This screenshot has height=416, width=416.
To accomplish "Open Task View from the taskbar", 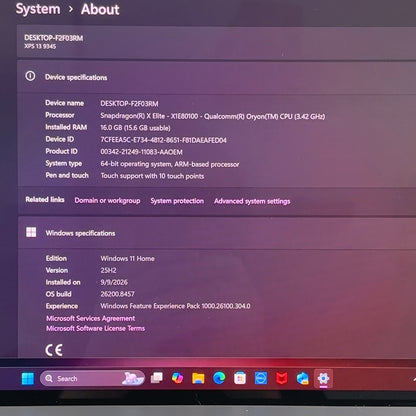I will click(x=157, y=378).
